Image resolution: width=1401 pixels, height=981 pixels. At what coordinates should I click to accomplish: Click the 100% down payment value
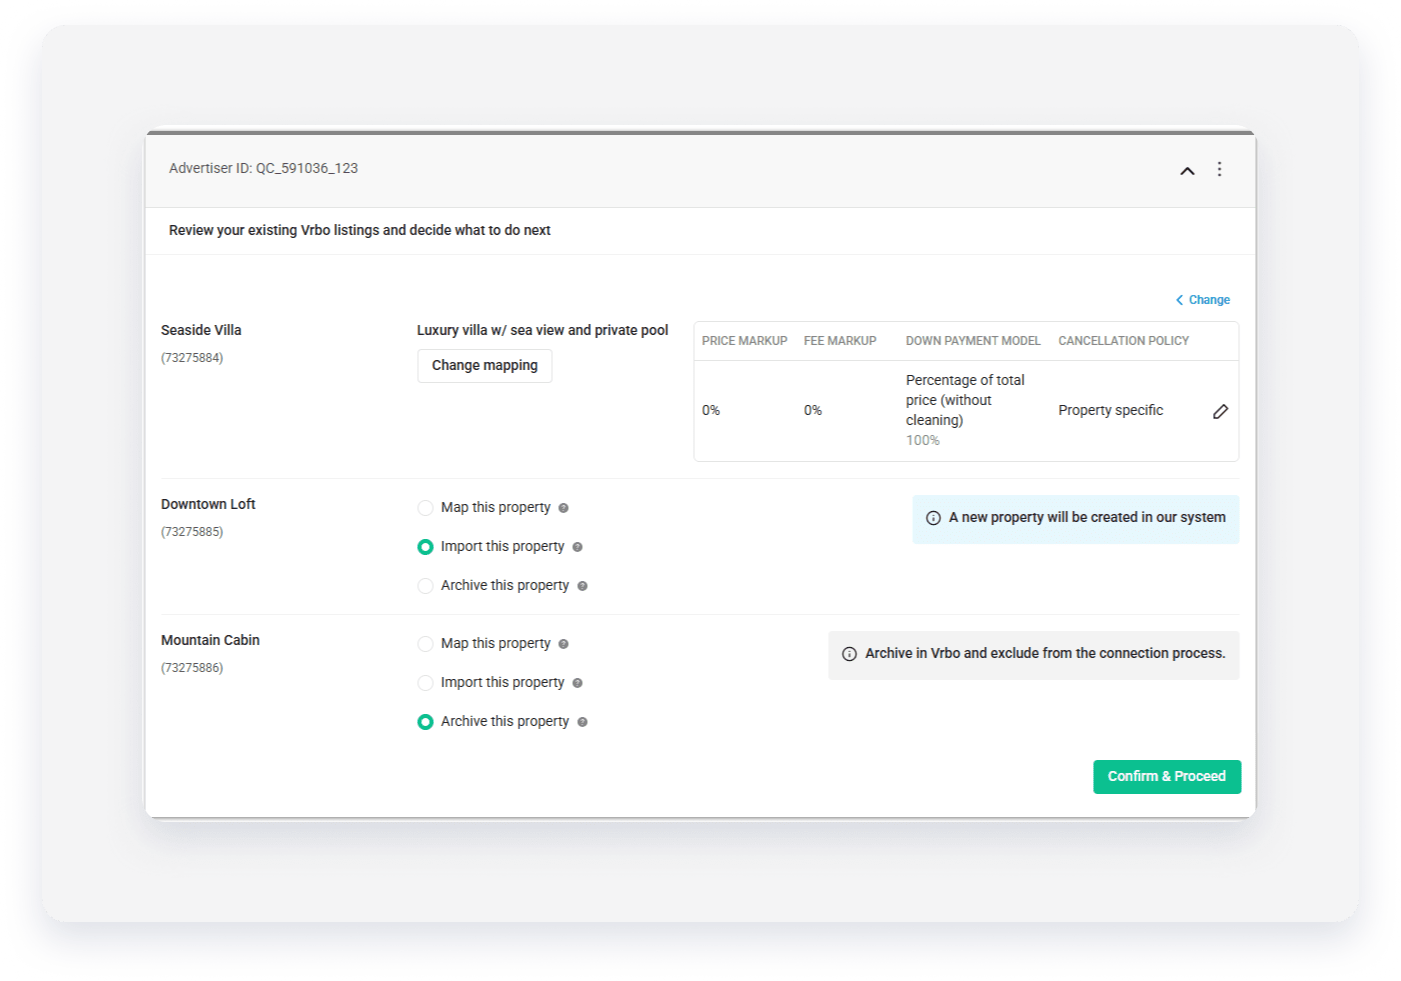(923, 440)
